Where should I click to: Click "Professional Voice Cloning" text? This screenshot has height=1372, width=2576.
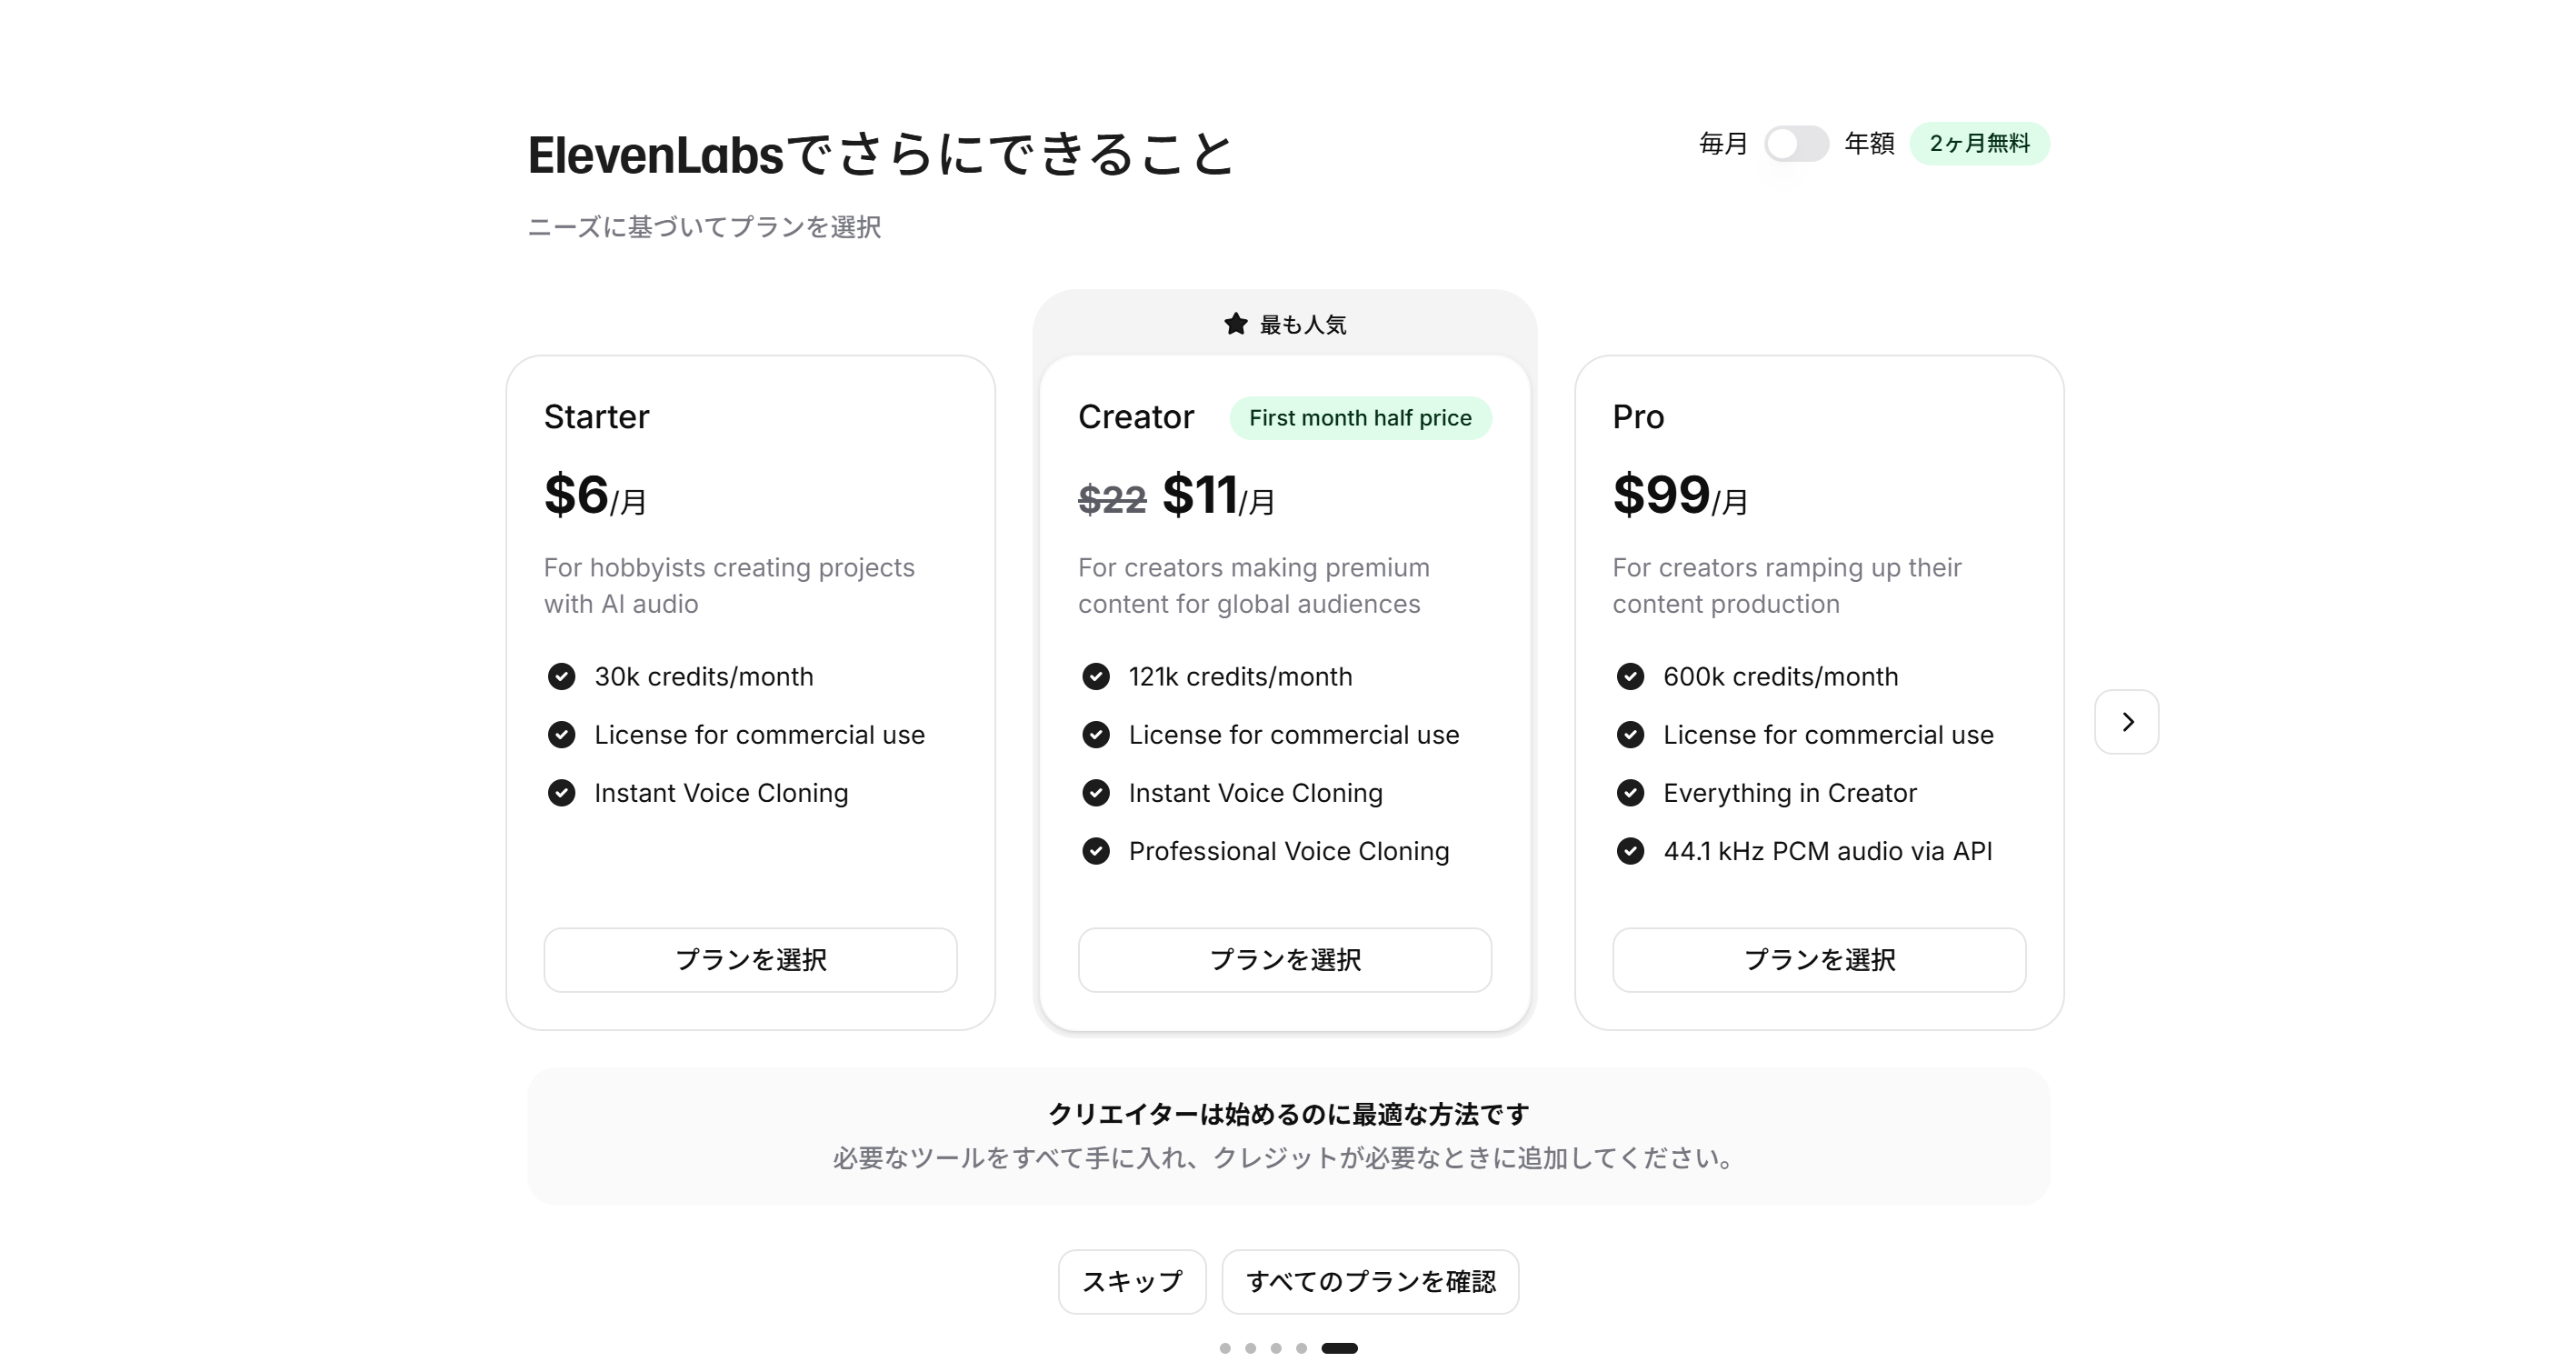(1289, 851)
